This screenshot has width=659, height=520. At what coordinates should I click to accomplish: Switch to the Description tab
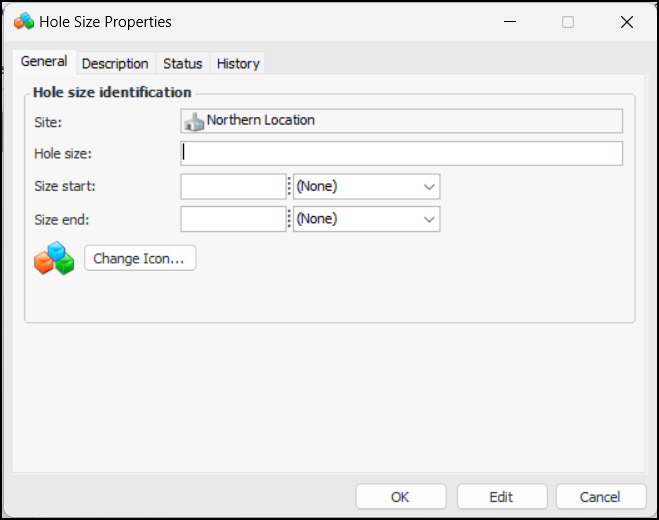115,63
